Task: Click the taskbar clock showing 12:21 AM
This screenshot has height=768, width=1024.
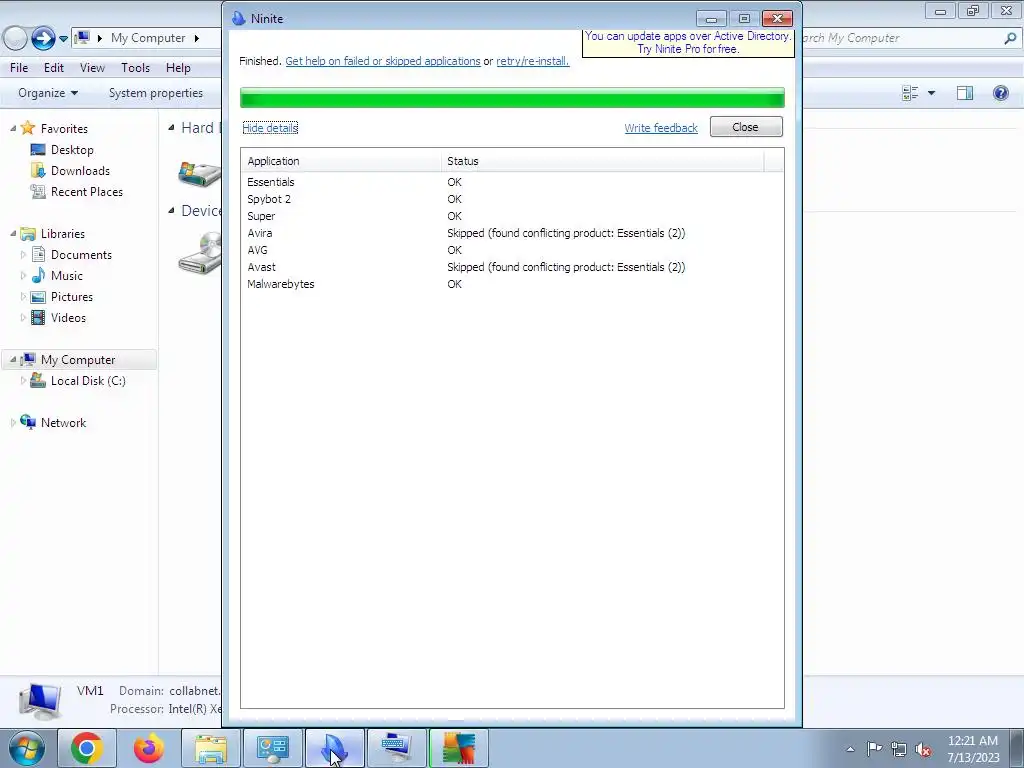Action: click(973, 749)
